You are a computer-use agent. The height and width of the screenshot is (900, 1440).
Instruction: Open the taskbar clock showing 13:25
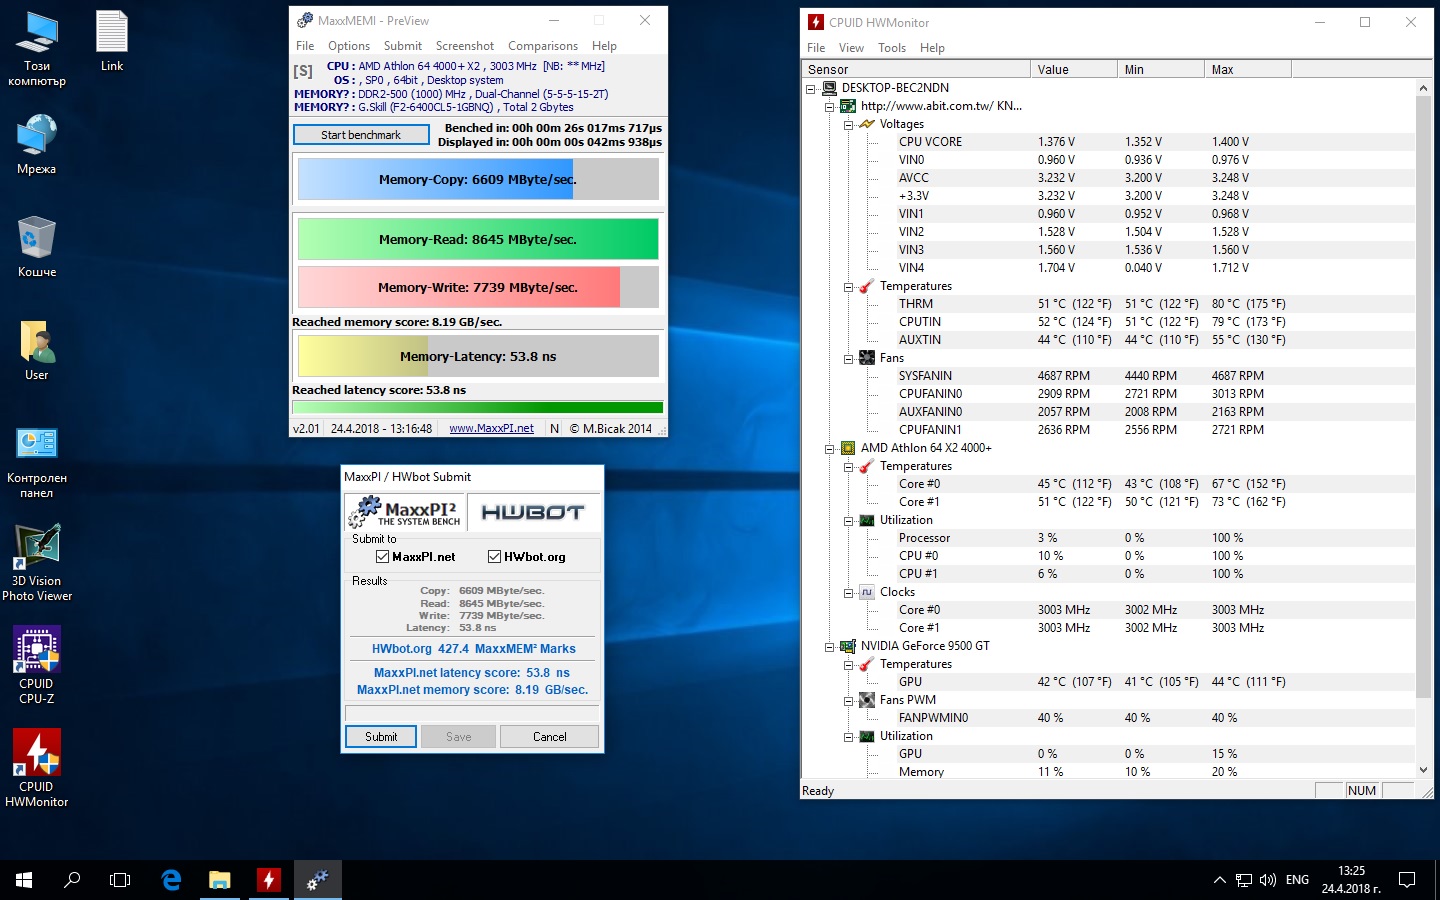point(1351,880)
